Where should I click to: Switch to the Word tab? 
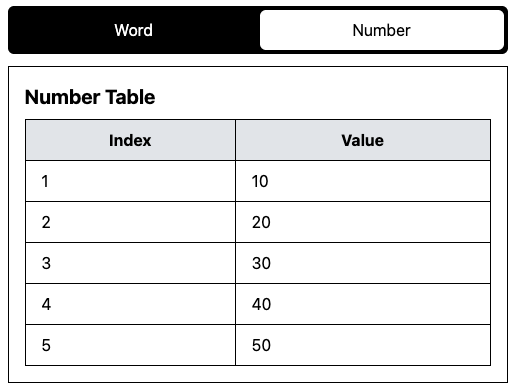coord(134,30)
